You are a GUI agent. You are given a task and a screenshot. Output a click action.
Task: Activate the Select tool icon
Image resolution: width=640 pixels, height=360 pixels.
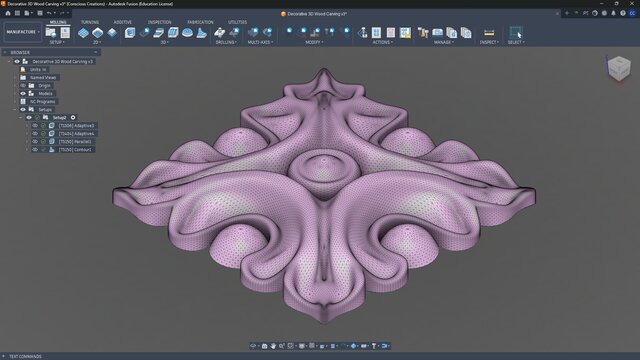click(516, 33)
